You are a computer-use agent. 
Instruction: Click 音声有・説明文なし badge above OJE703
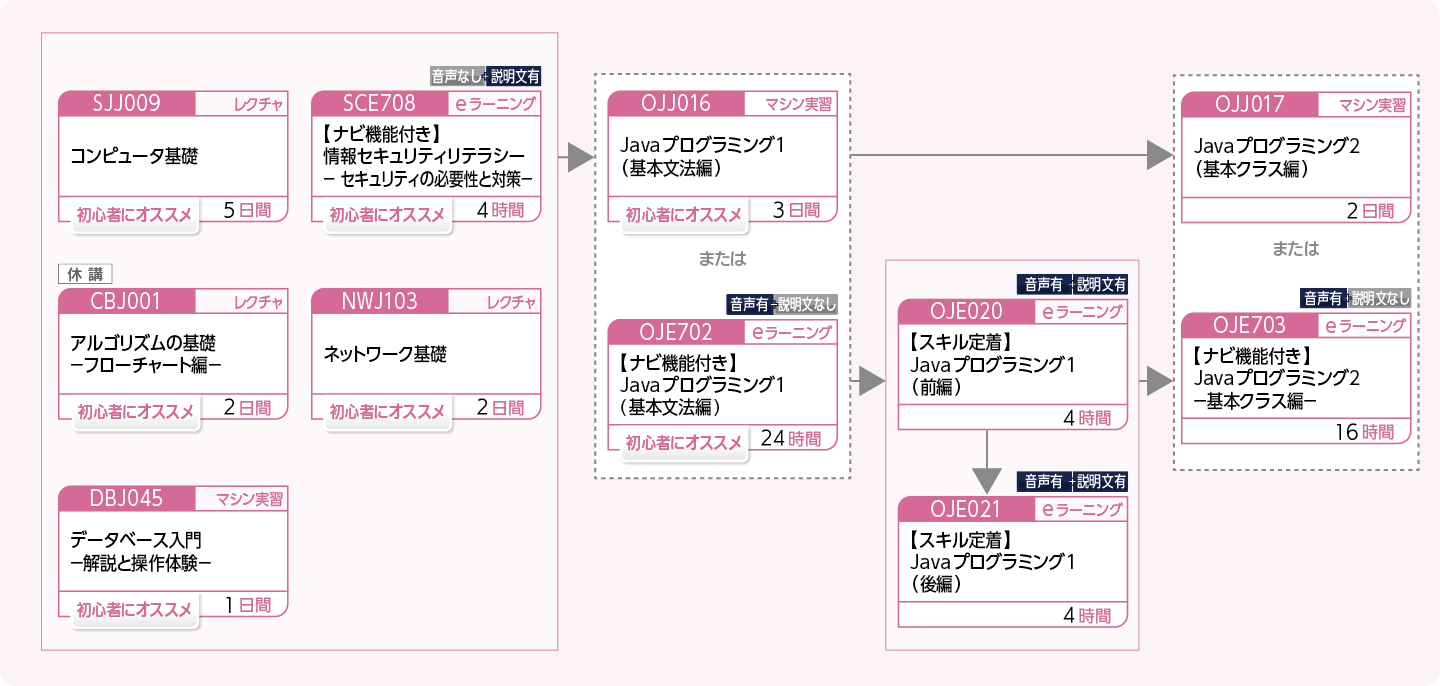(1355, 298)
